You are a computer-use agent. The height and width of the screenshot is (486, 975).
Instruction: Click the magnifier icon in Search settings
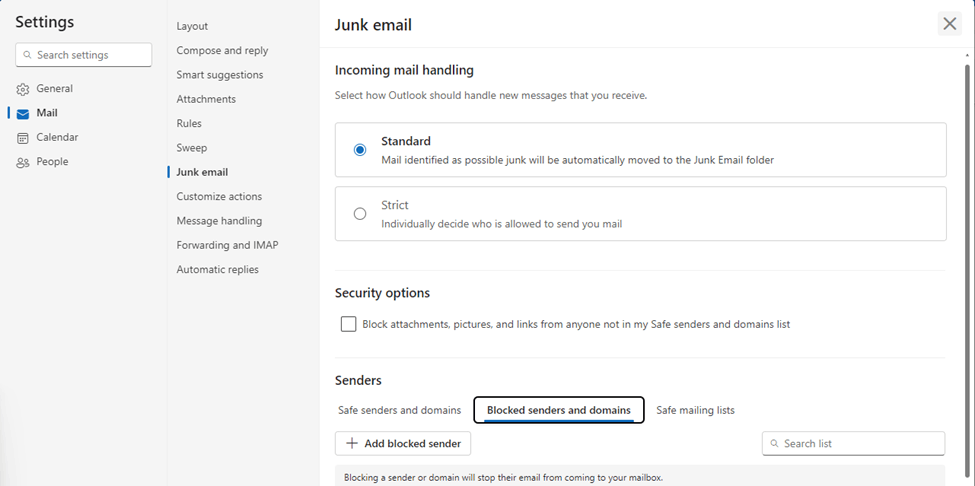pos(27,55)
